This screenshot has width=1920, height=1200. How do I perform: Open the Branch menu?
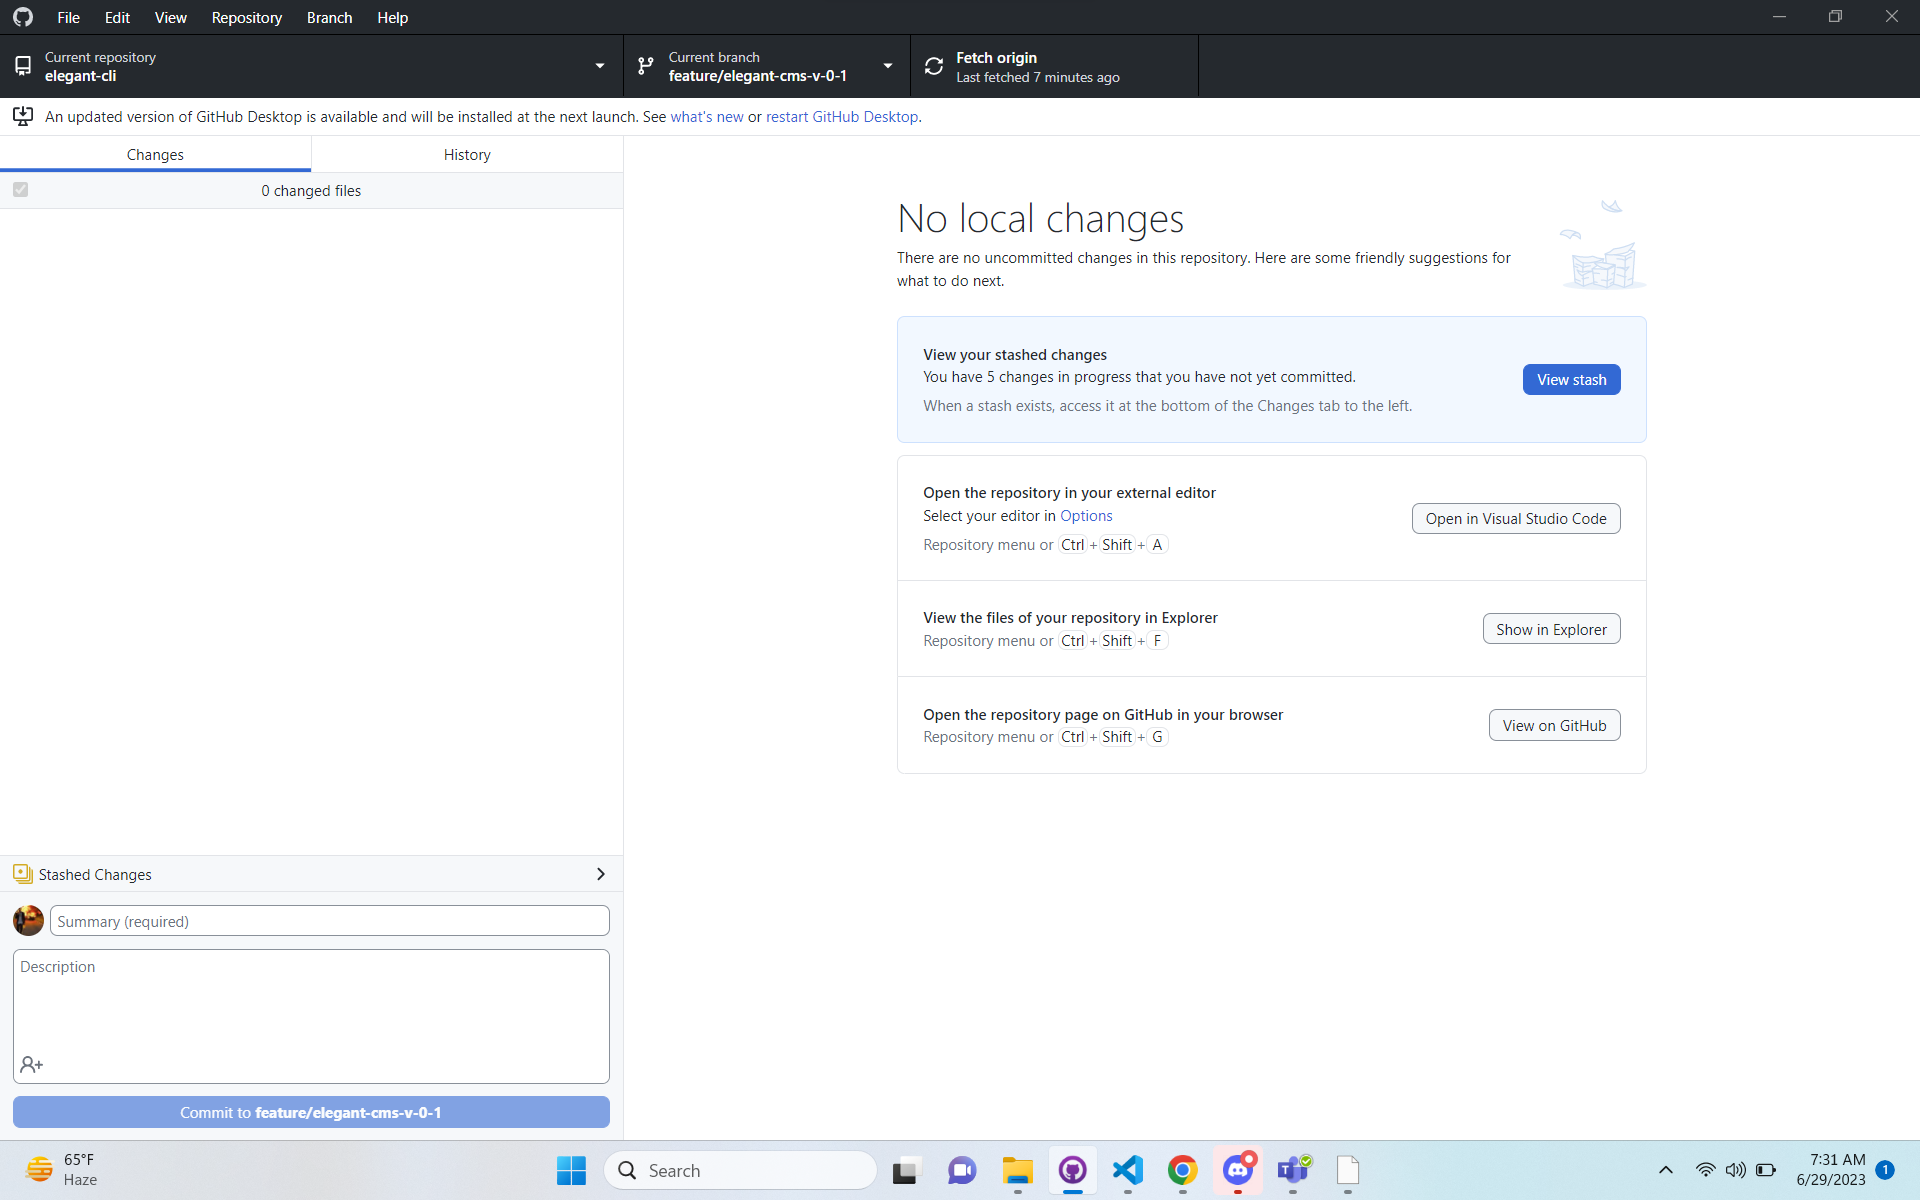point(329,17)
